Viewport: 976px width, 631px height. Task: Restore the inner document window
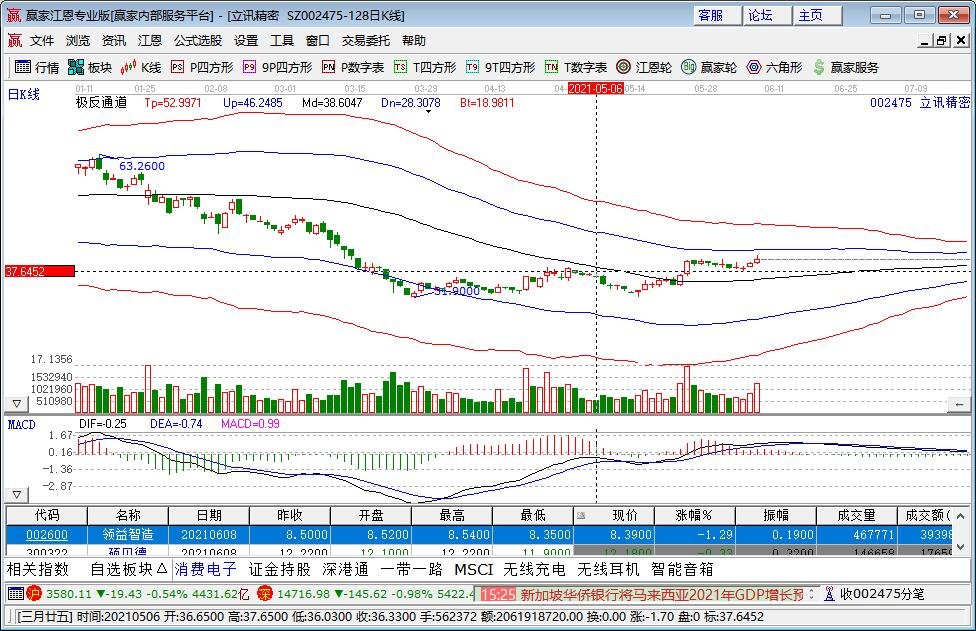[942, 41]
